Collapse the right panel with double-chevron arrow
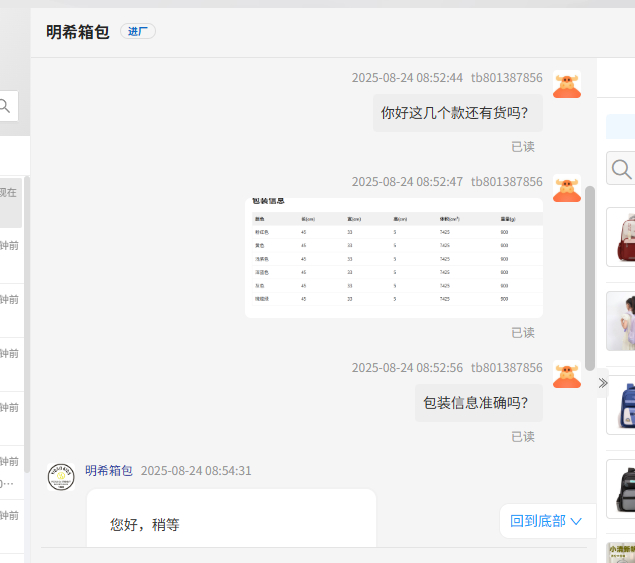635x563 pixels. pyautogui.click(x=602, y=383)
